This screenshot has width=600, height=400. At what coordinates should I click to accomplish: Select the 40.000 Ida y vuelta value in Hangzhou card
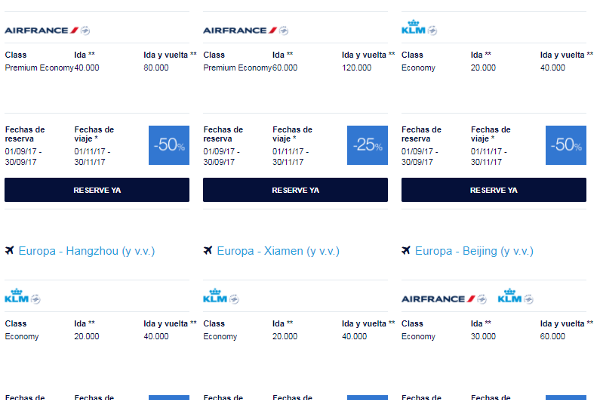(x=156, y=336)
